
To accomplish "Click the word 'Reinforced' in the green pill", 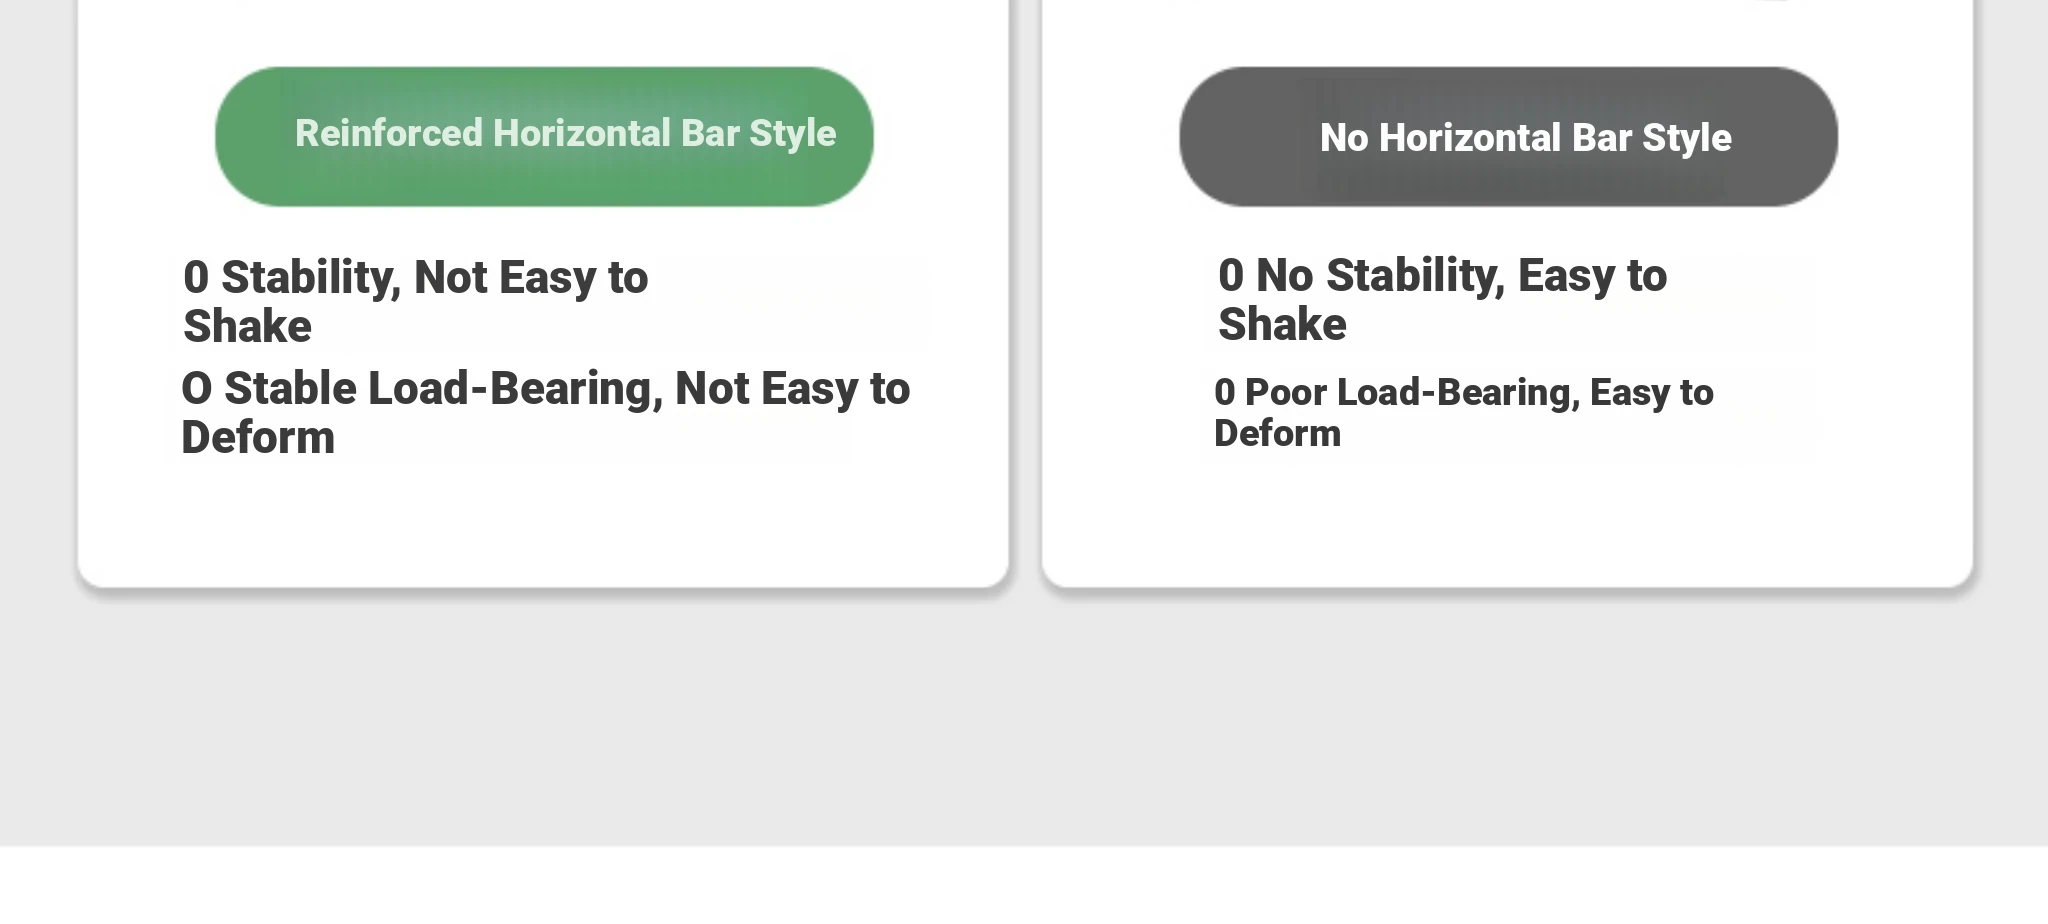I will coord(389,133).
